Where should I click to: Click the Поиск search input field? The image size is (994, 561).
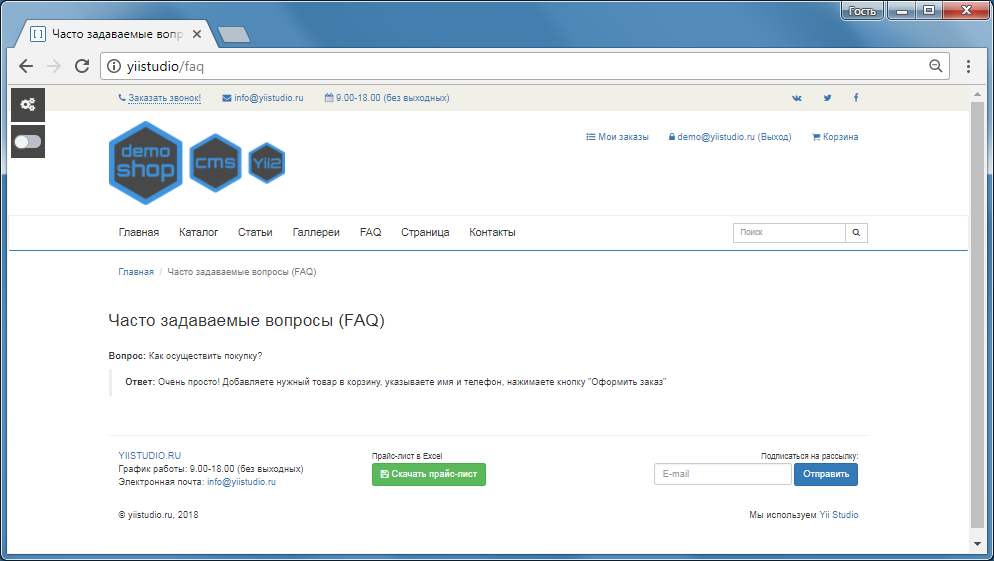tap(789, 233)
